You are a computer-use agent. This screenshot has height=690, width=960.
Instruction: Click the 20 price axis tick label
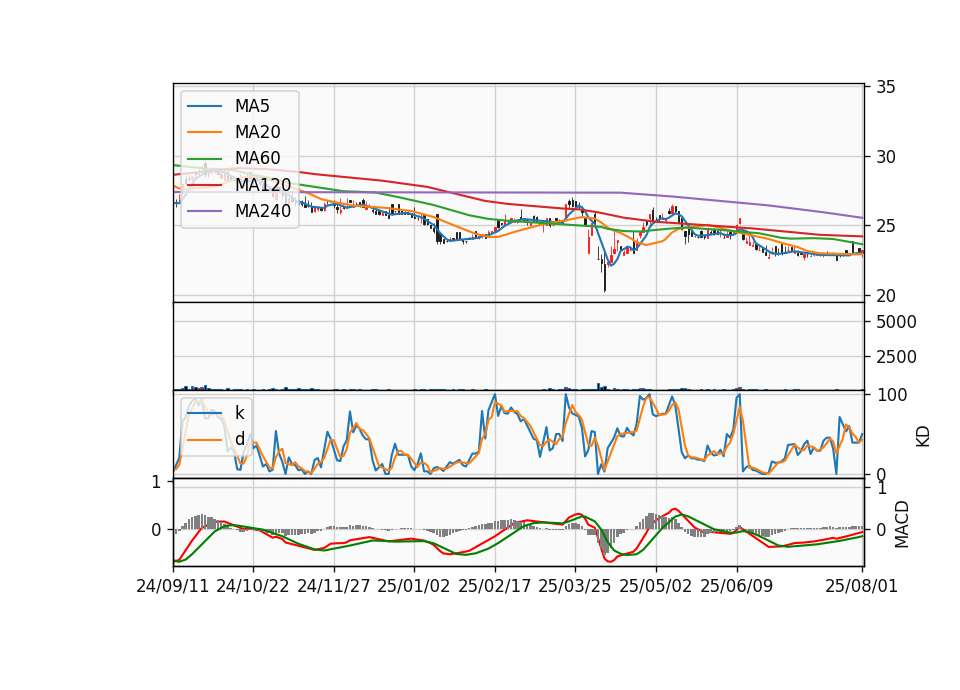[x=886, y=296]
